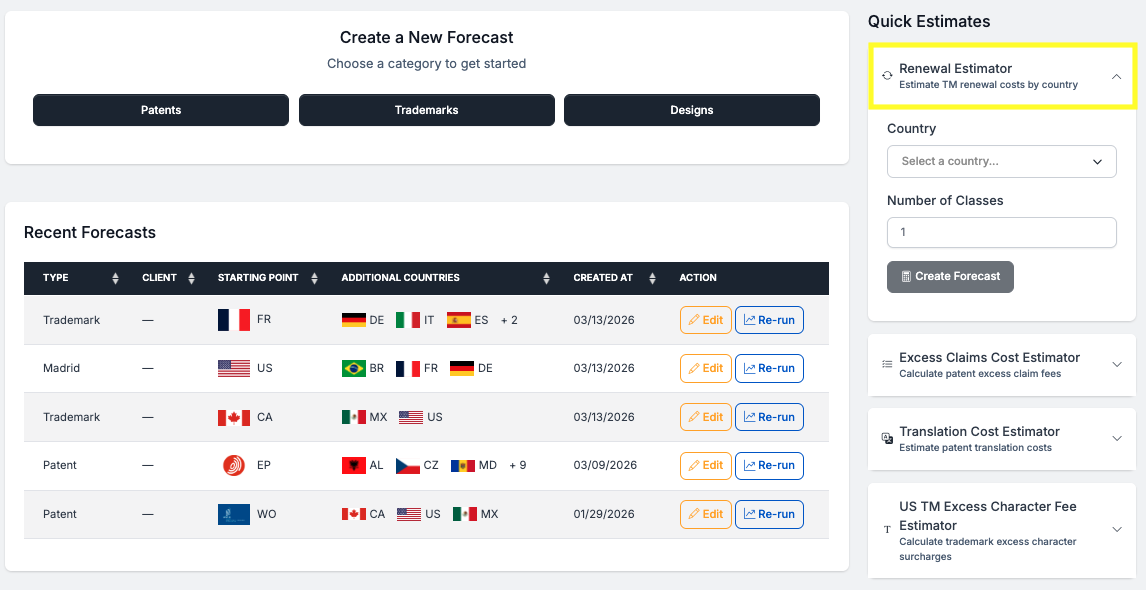Sort forecasts by Created At column
This screenshot has height=590, width=1146.
(x=652, y=278)
